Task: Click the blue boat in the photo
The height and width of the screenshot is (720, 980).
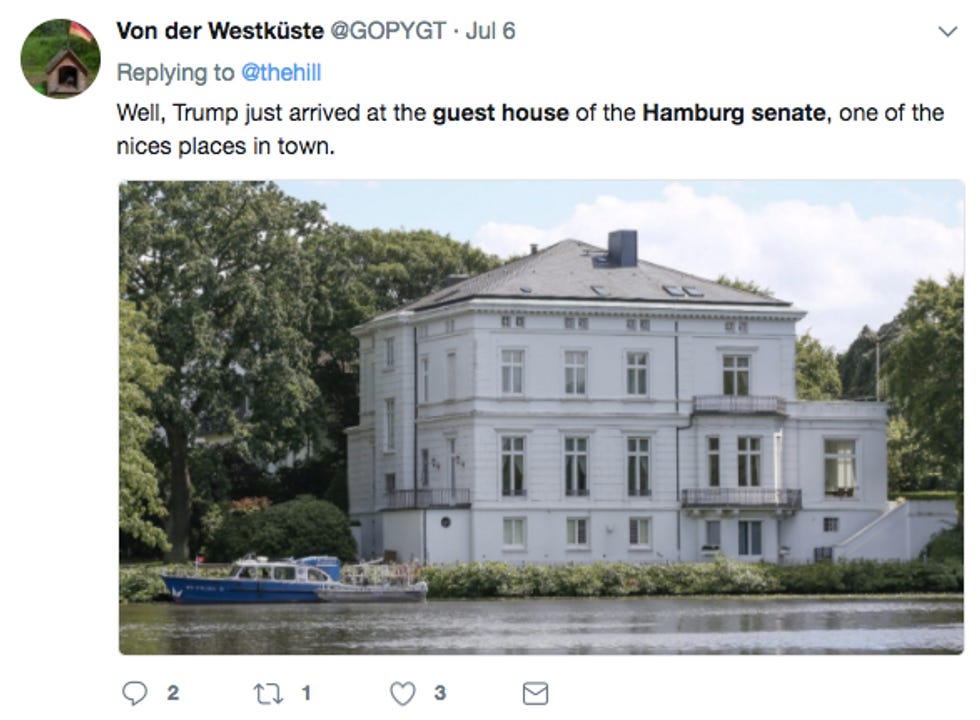Action: point(252,579)
